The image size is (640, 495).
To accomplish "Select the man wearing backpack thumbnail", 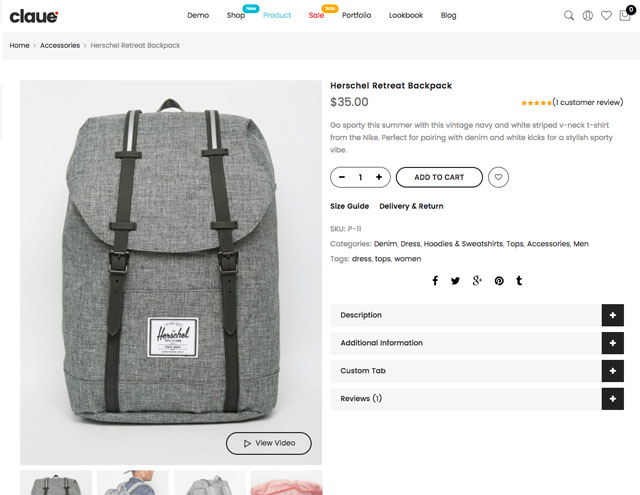I will 133,482.
